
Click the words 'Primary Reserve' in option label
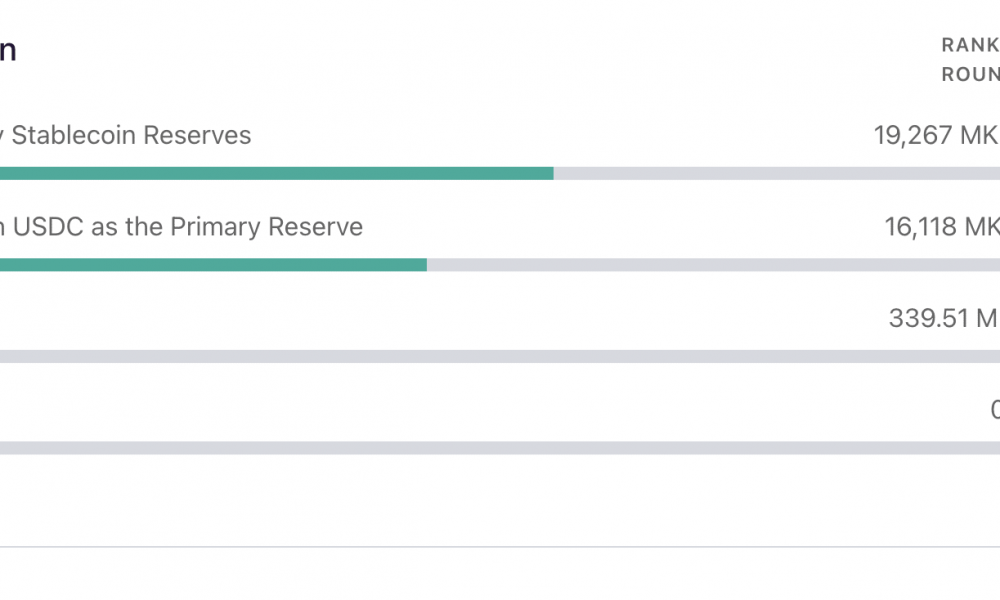tap(267, 227)
